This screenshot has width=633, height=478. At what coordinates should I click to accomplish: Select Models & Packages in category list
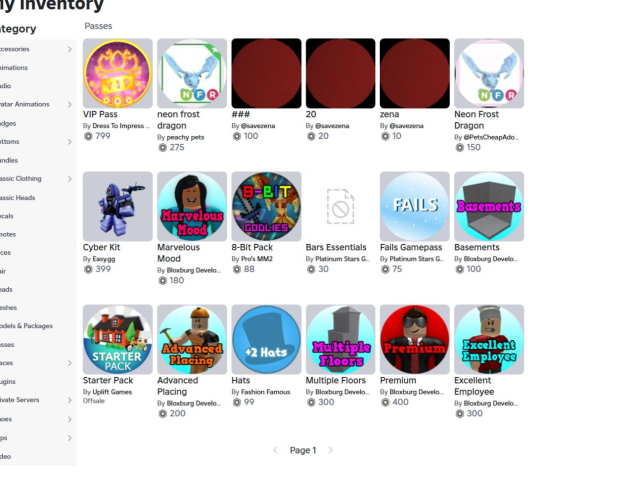pyautogui.click(x=26, y=326)
